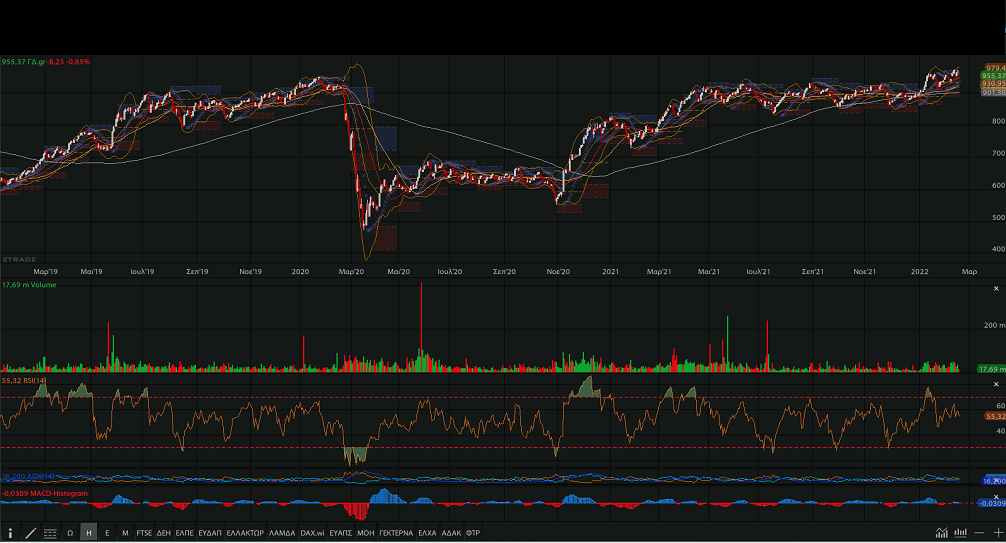The height and width of the screenshot is (543, 1006).
Task: Open the chart type line icon
Action: point(942,533)
